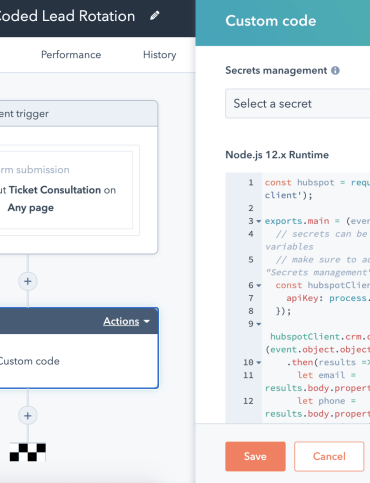Add step below the enrollment trigger
This screenshot has width=370, height=483.
(28, 281)
